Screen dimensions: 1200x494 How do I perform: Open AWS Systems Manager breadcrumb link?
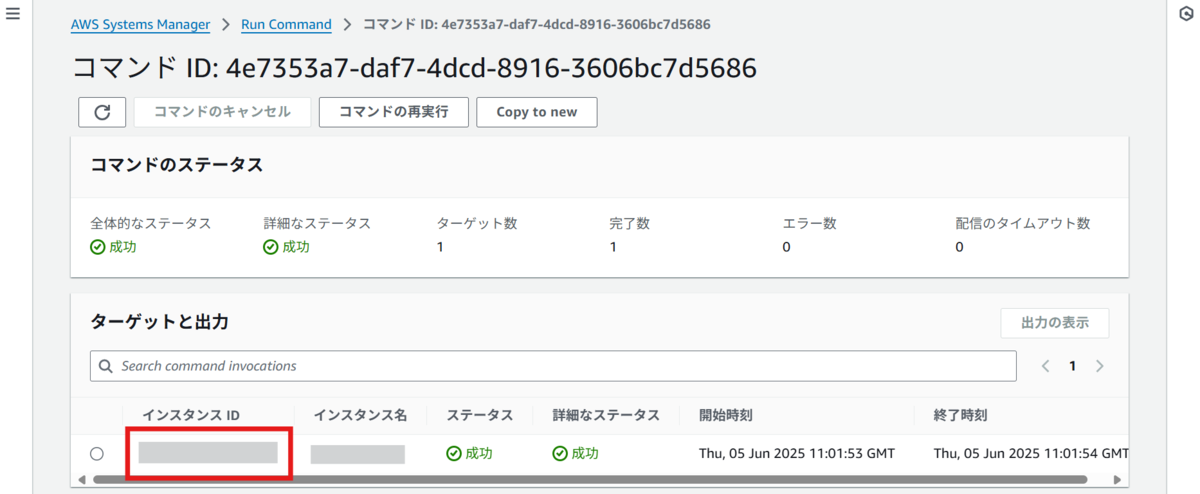140,24
